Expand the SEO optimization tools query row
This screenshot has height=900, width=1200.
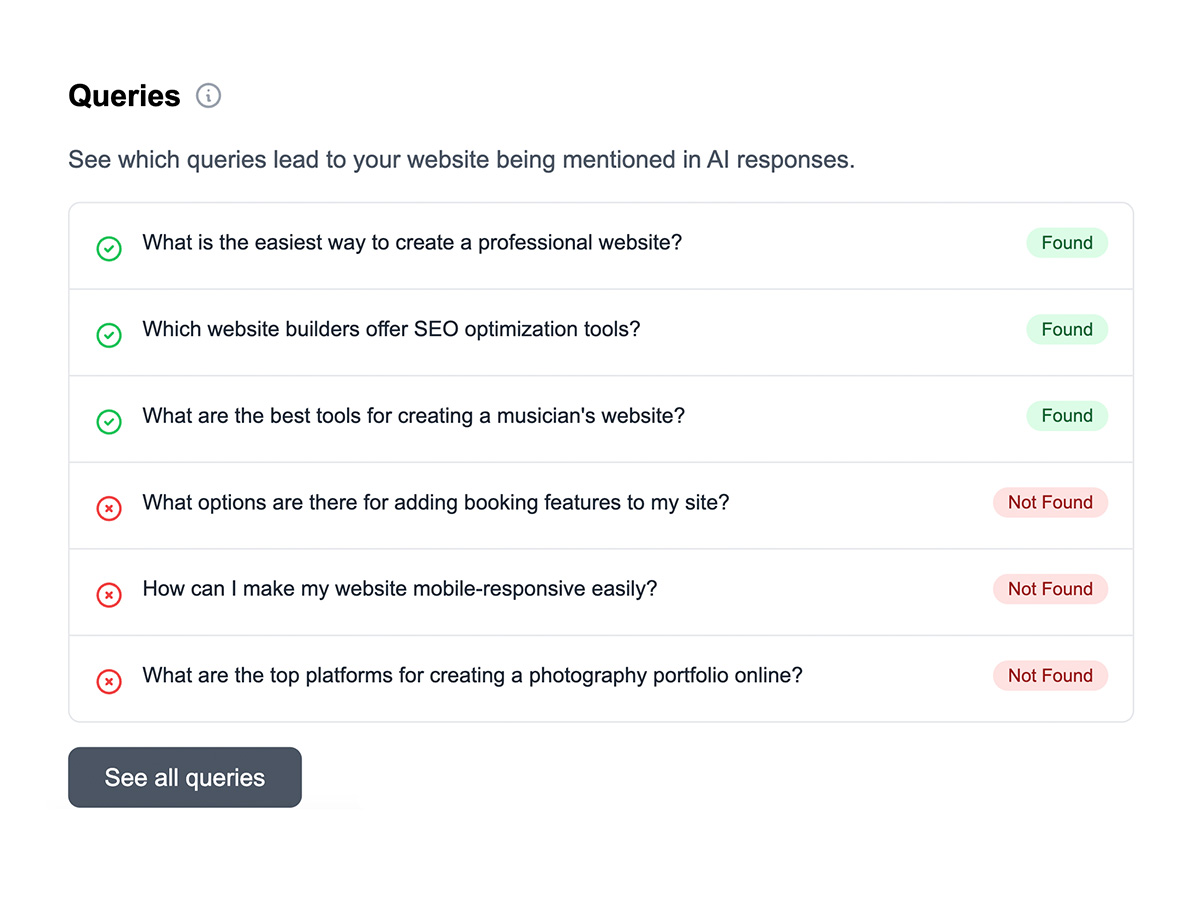point(392,329)
